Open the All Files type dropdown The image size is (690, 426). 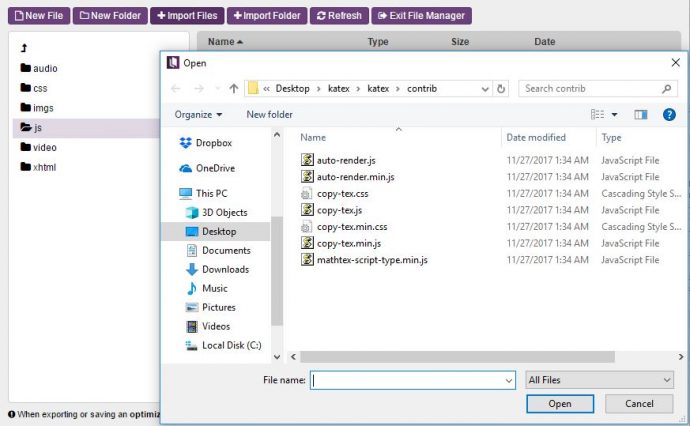(599, 380)
